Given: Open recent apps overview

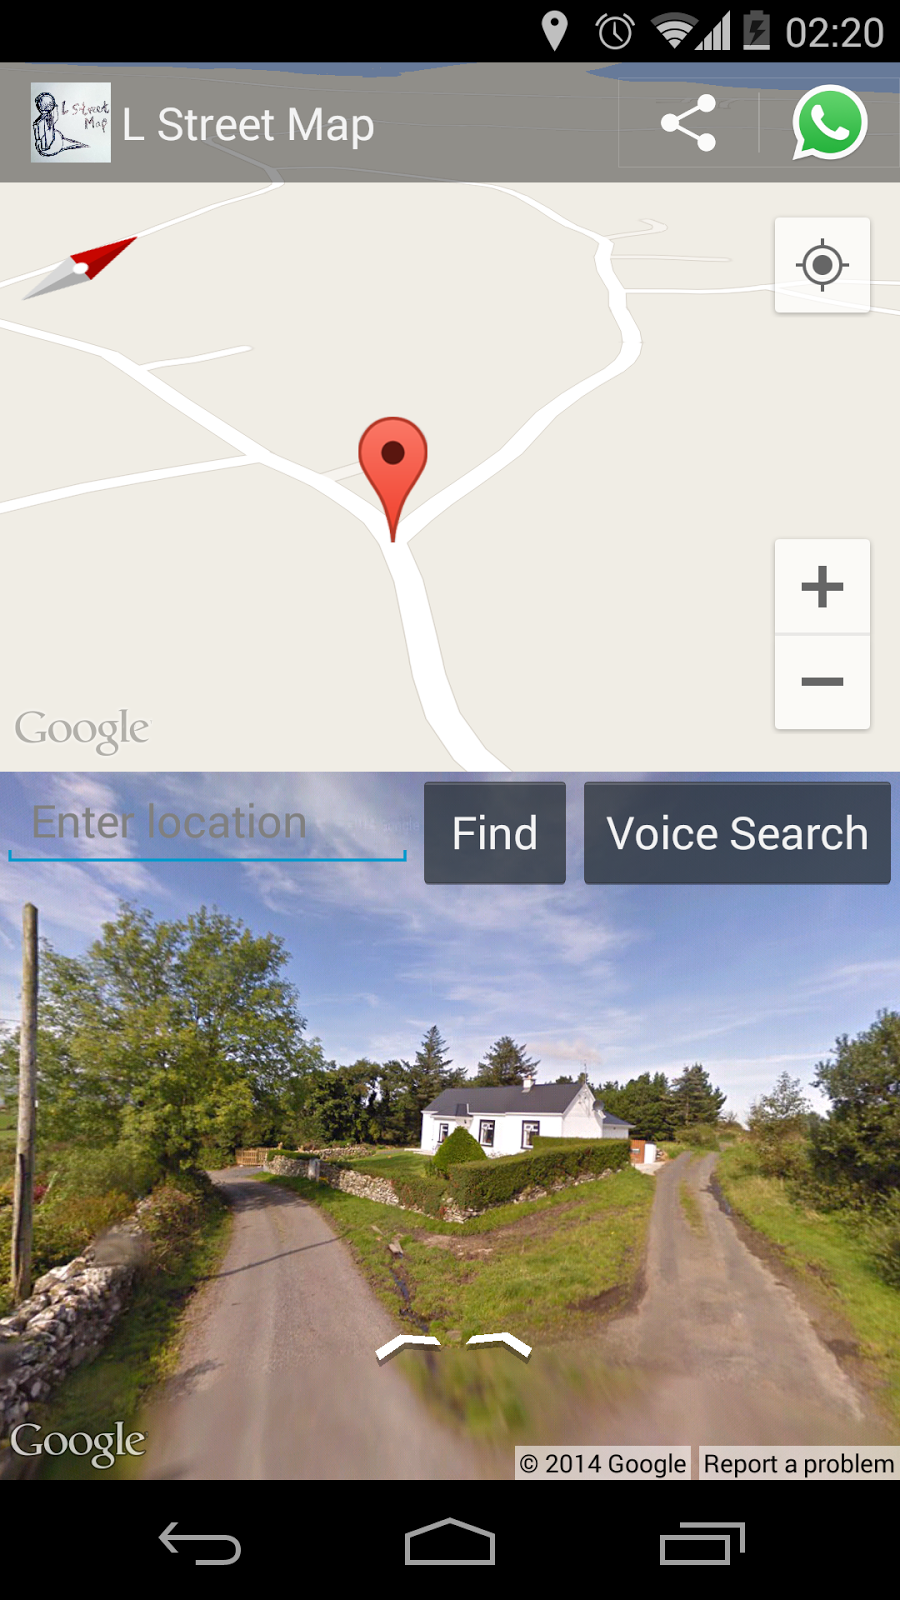Looking at the screenshot, I should [702, 1543].
